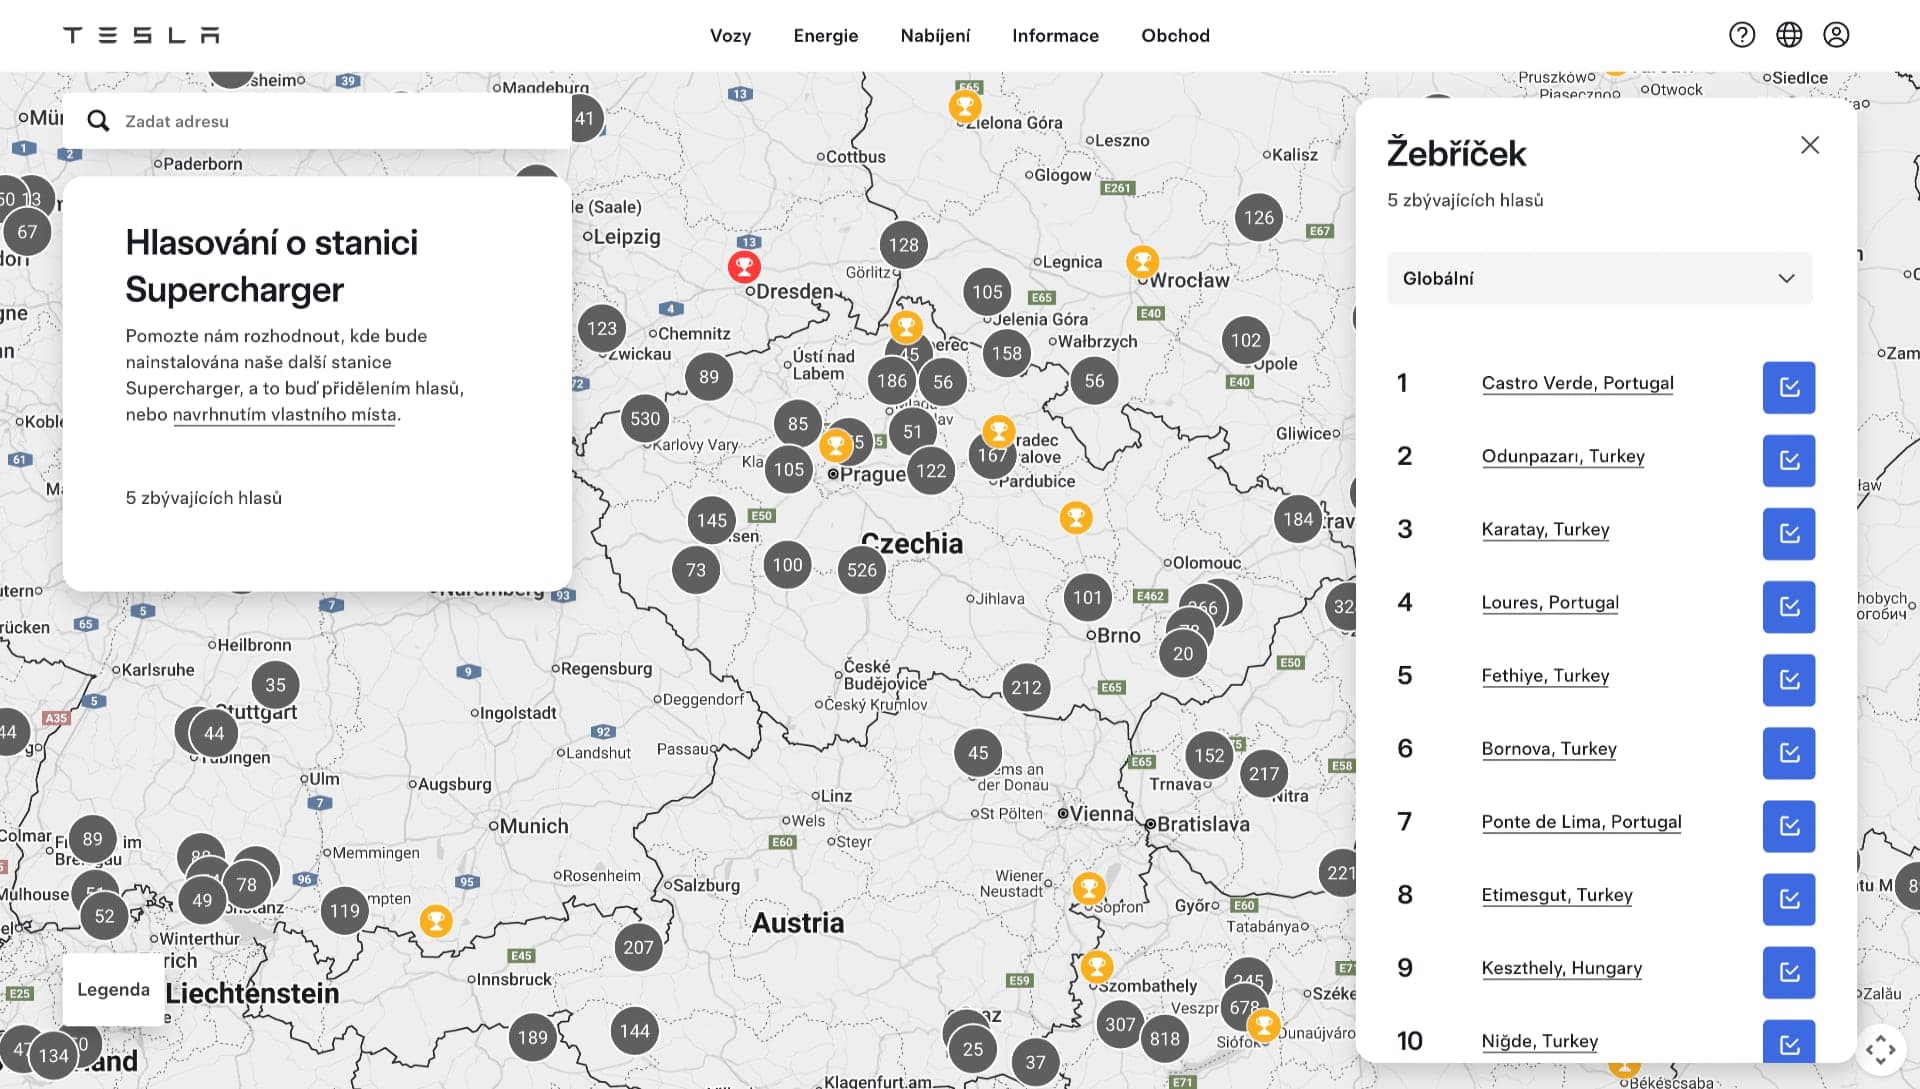Open the help icon in the top bar
The width and height of the screenshot is (1920, 1089).
[x=1742, y=35]
